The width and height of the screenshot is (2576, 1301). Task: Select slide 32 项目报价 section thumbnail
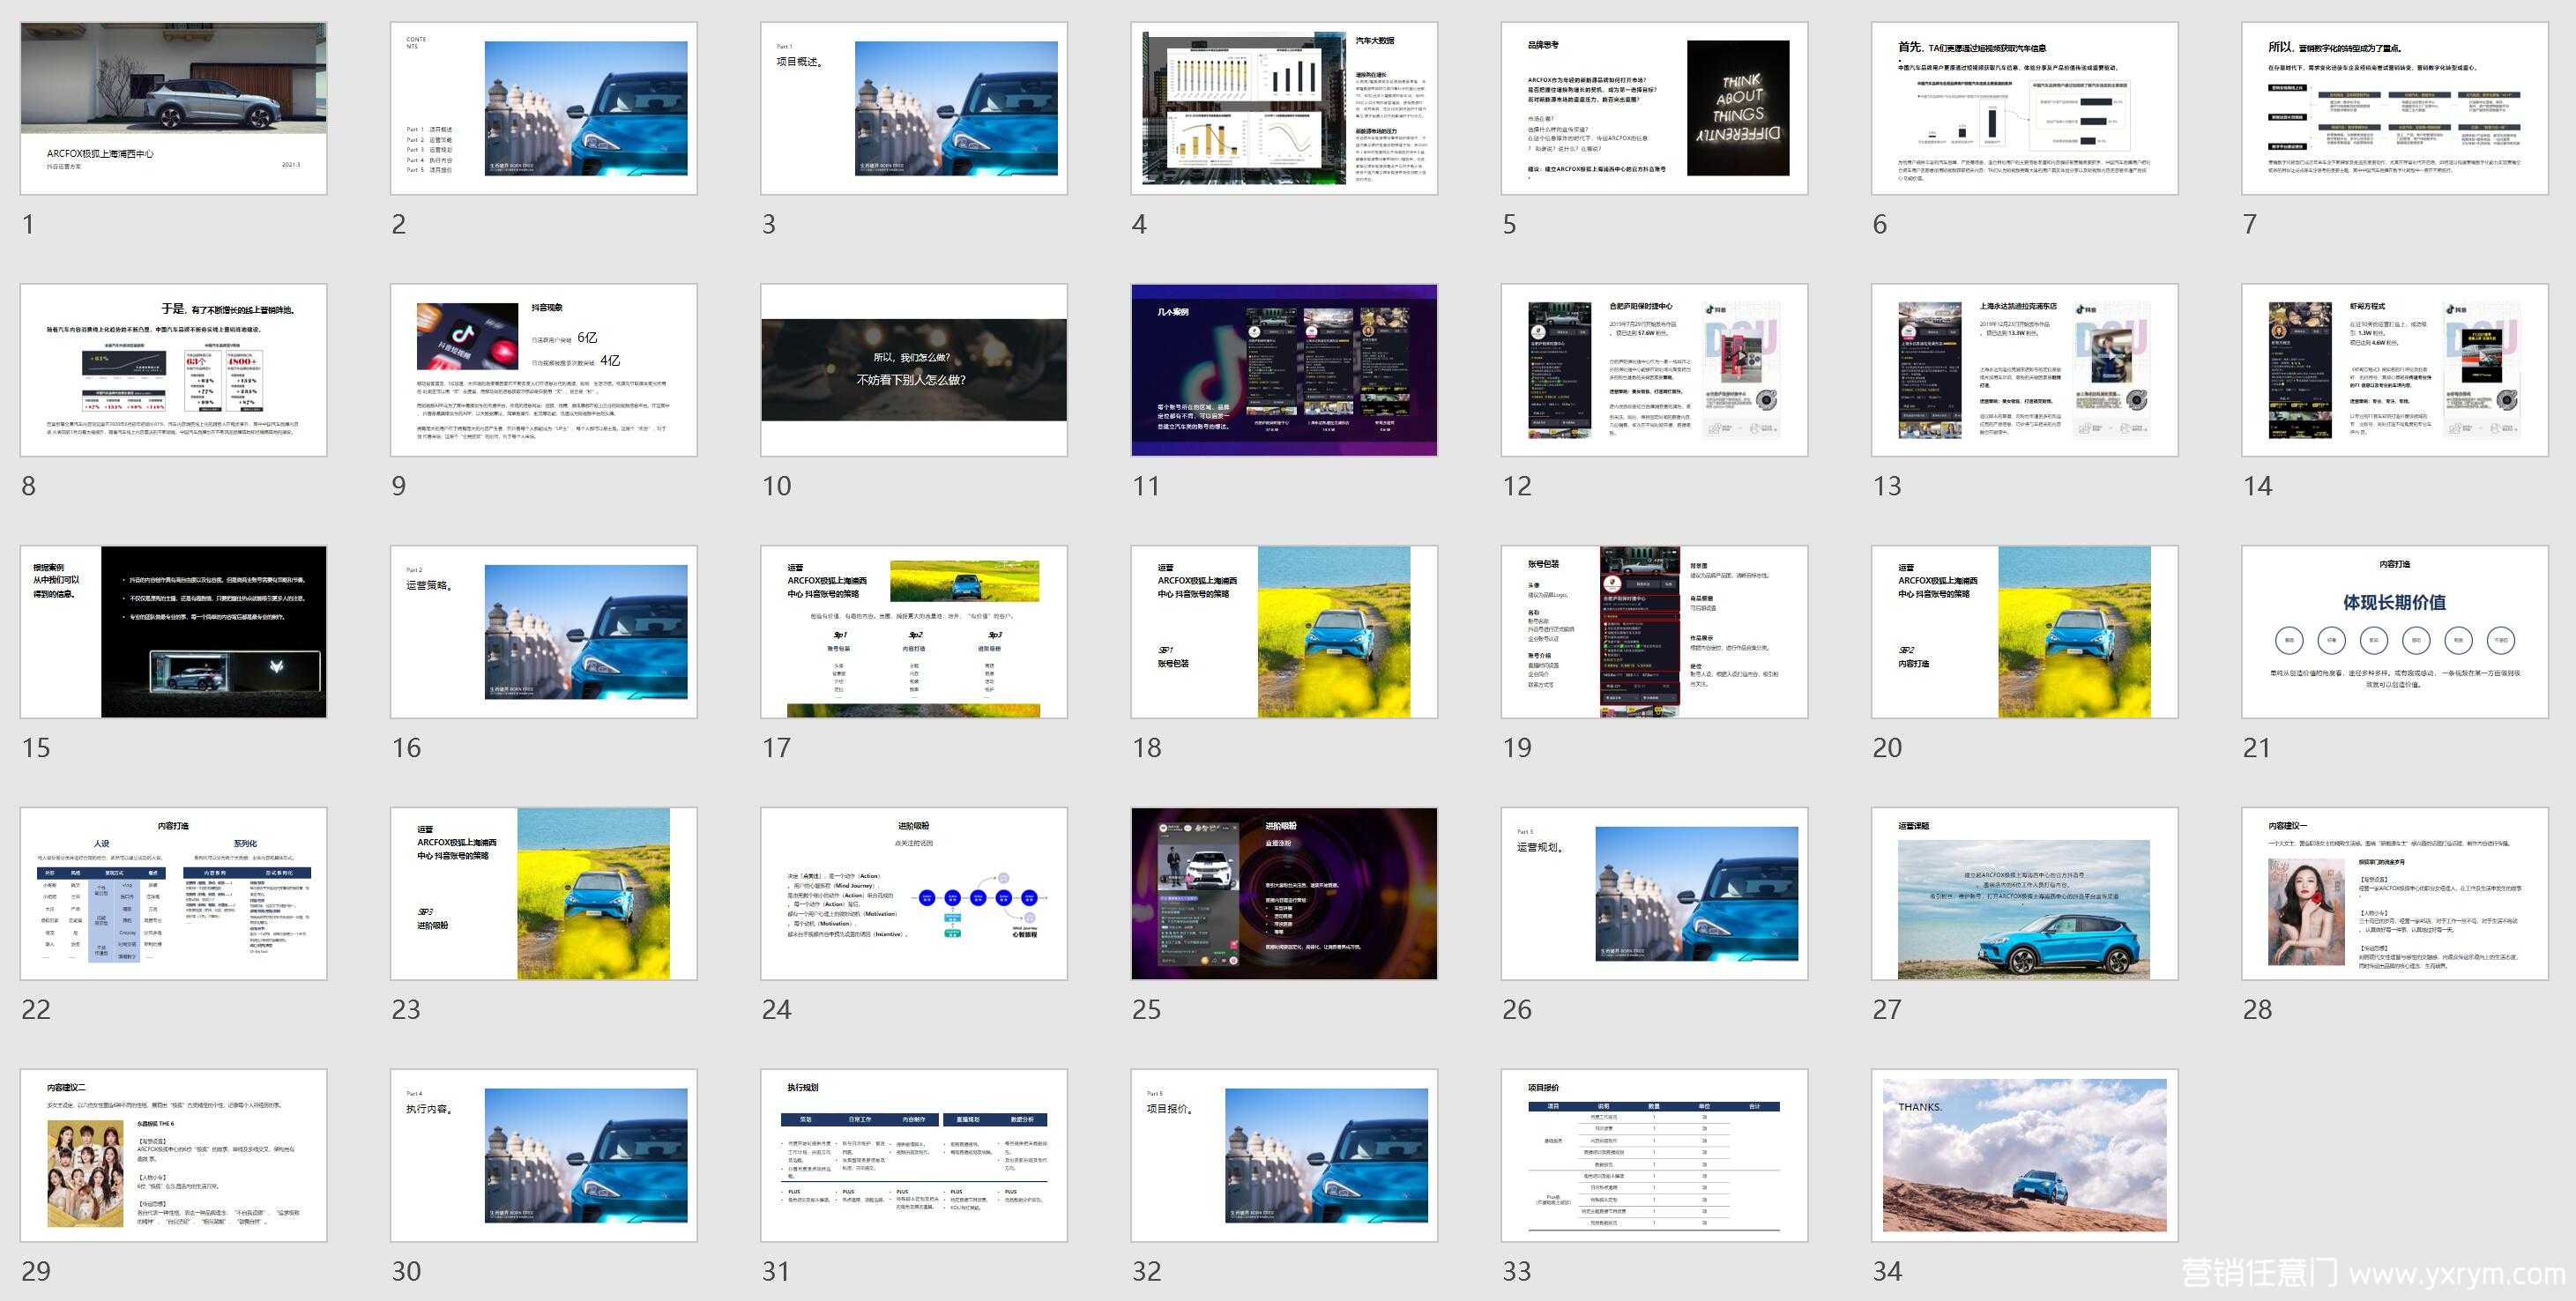click(x=1284, y=1156)
